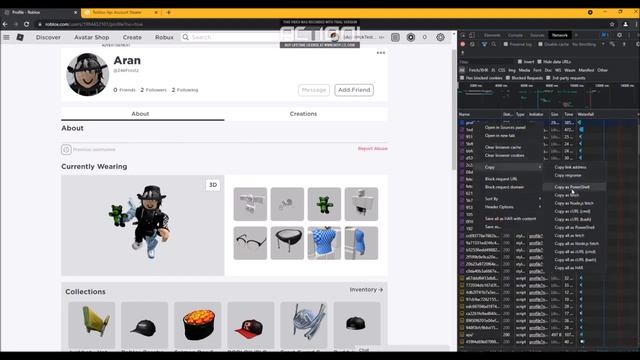This screenshot has height=360, width=640.
Task: Open the No throttling dropdown
Action: (x=588, y=44)
